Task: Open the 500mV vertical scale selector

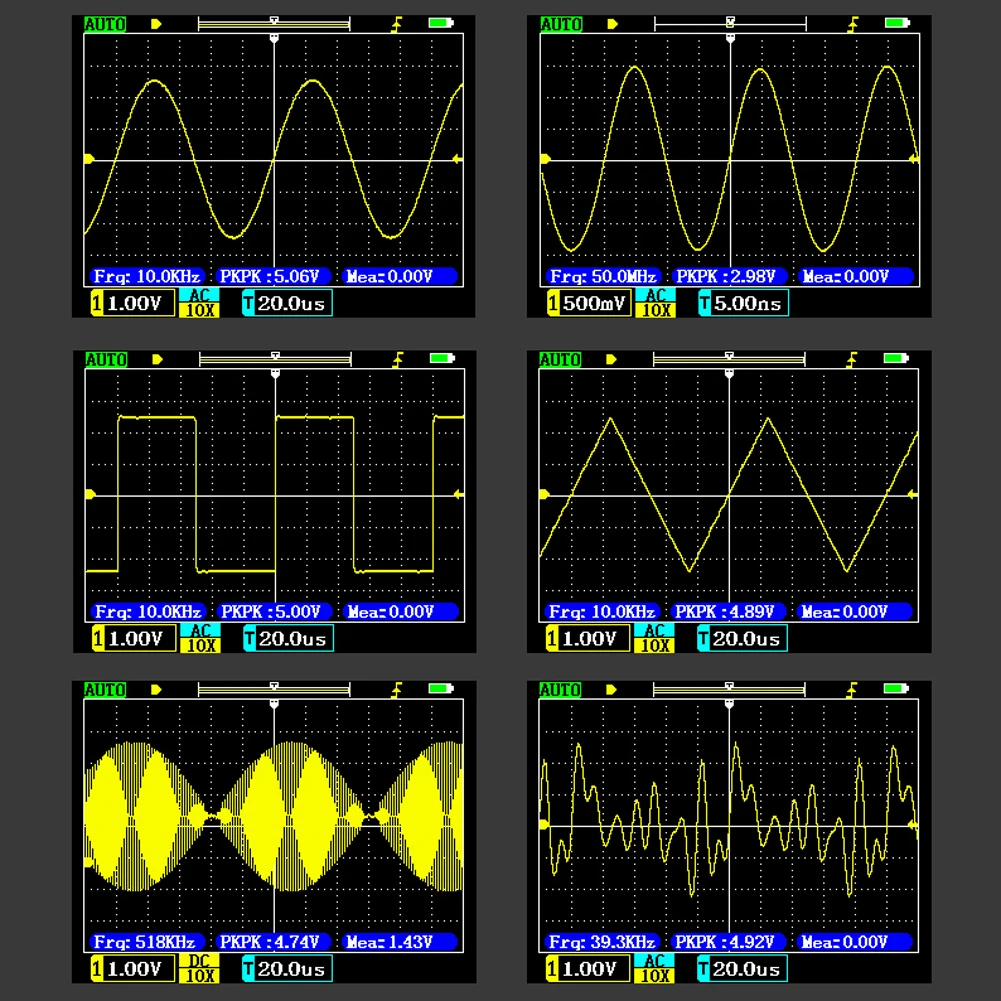Action: coord(589,303)
